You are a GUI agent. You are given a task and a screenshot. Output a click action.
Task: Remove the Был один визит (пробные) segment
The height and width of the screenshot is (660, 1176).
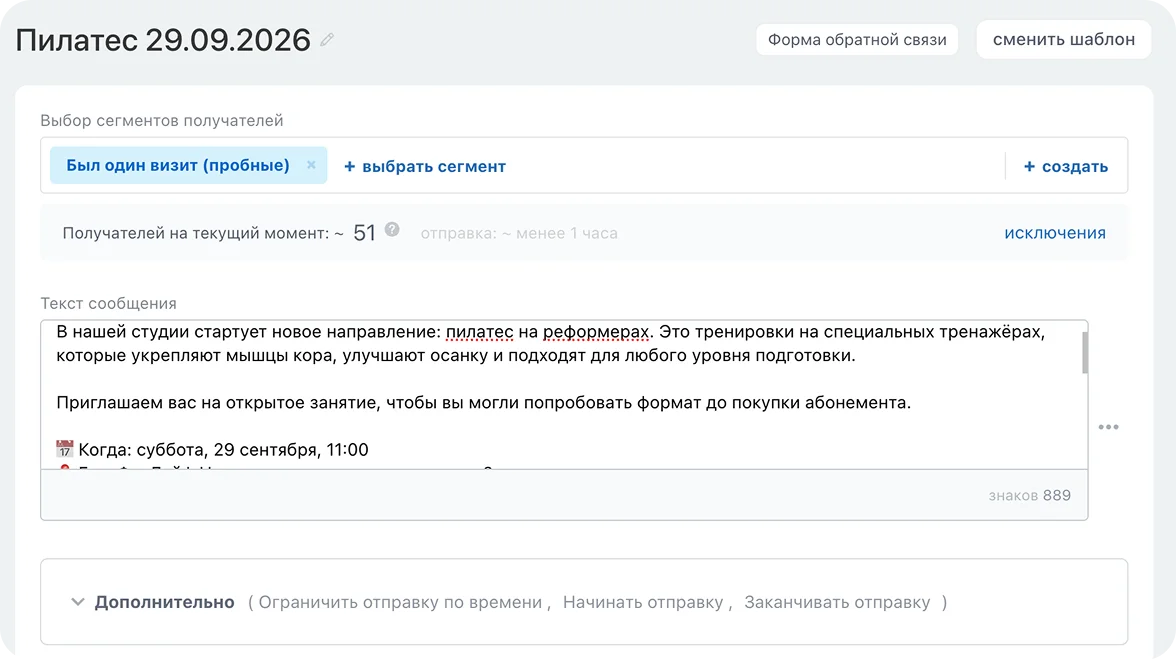coord(311,165)
